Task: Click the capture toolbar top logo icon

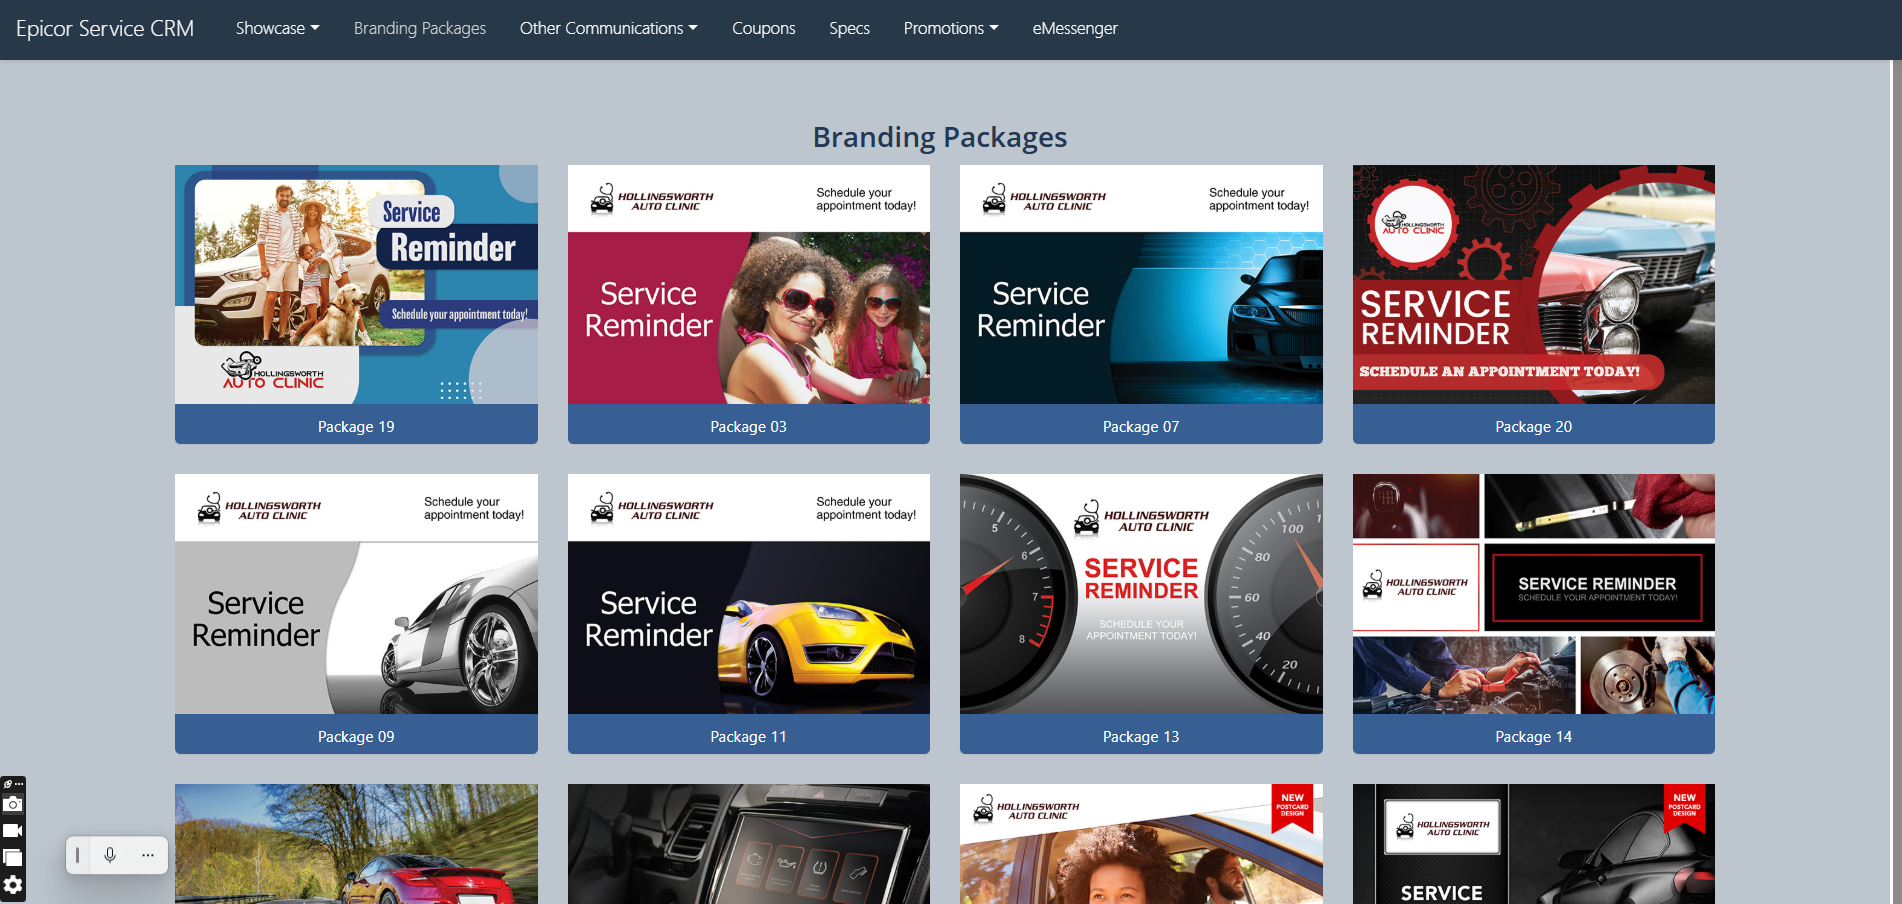Action: 8,784
